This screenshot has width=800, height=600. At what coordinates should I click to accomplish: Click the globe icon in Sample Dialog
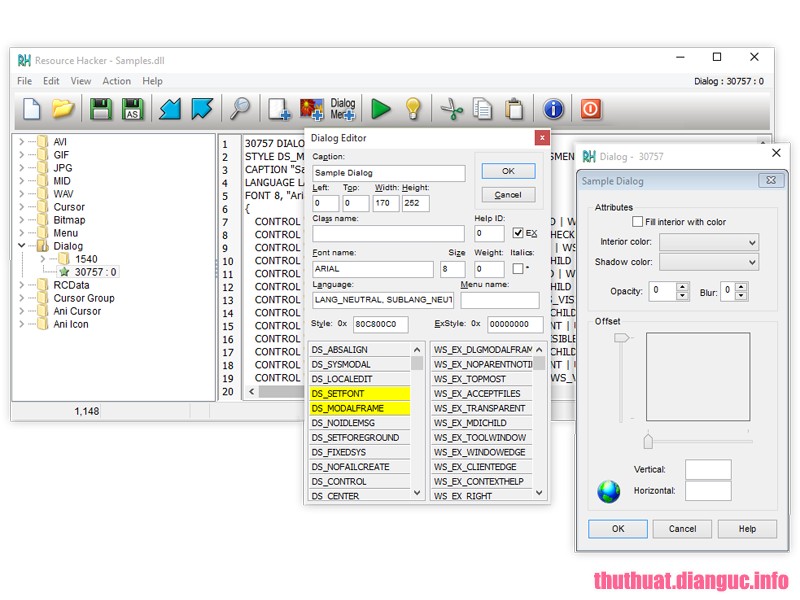coord(609,491)
